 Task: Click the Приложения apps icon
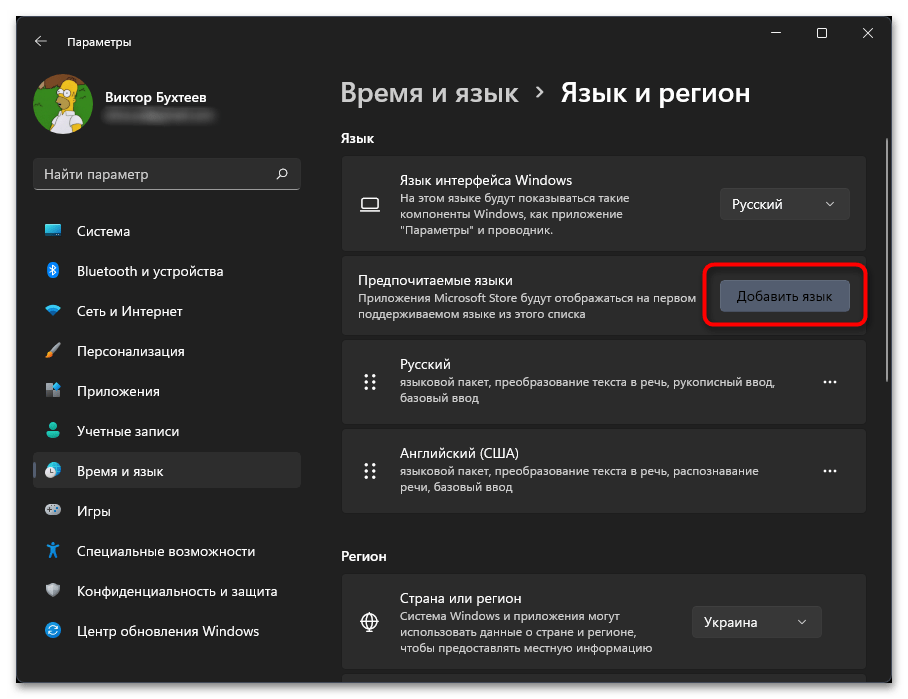(x=53, y=390)
